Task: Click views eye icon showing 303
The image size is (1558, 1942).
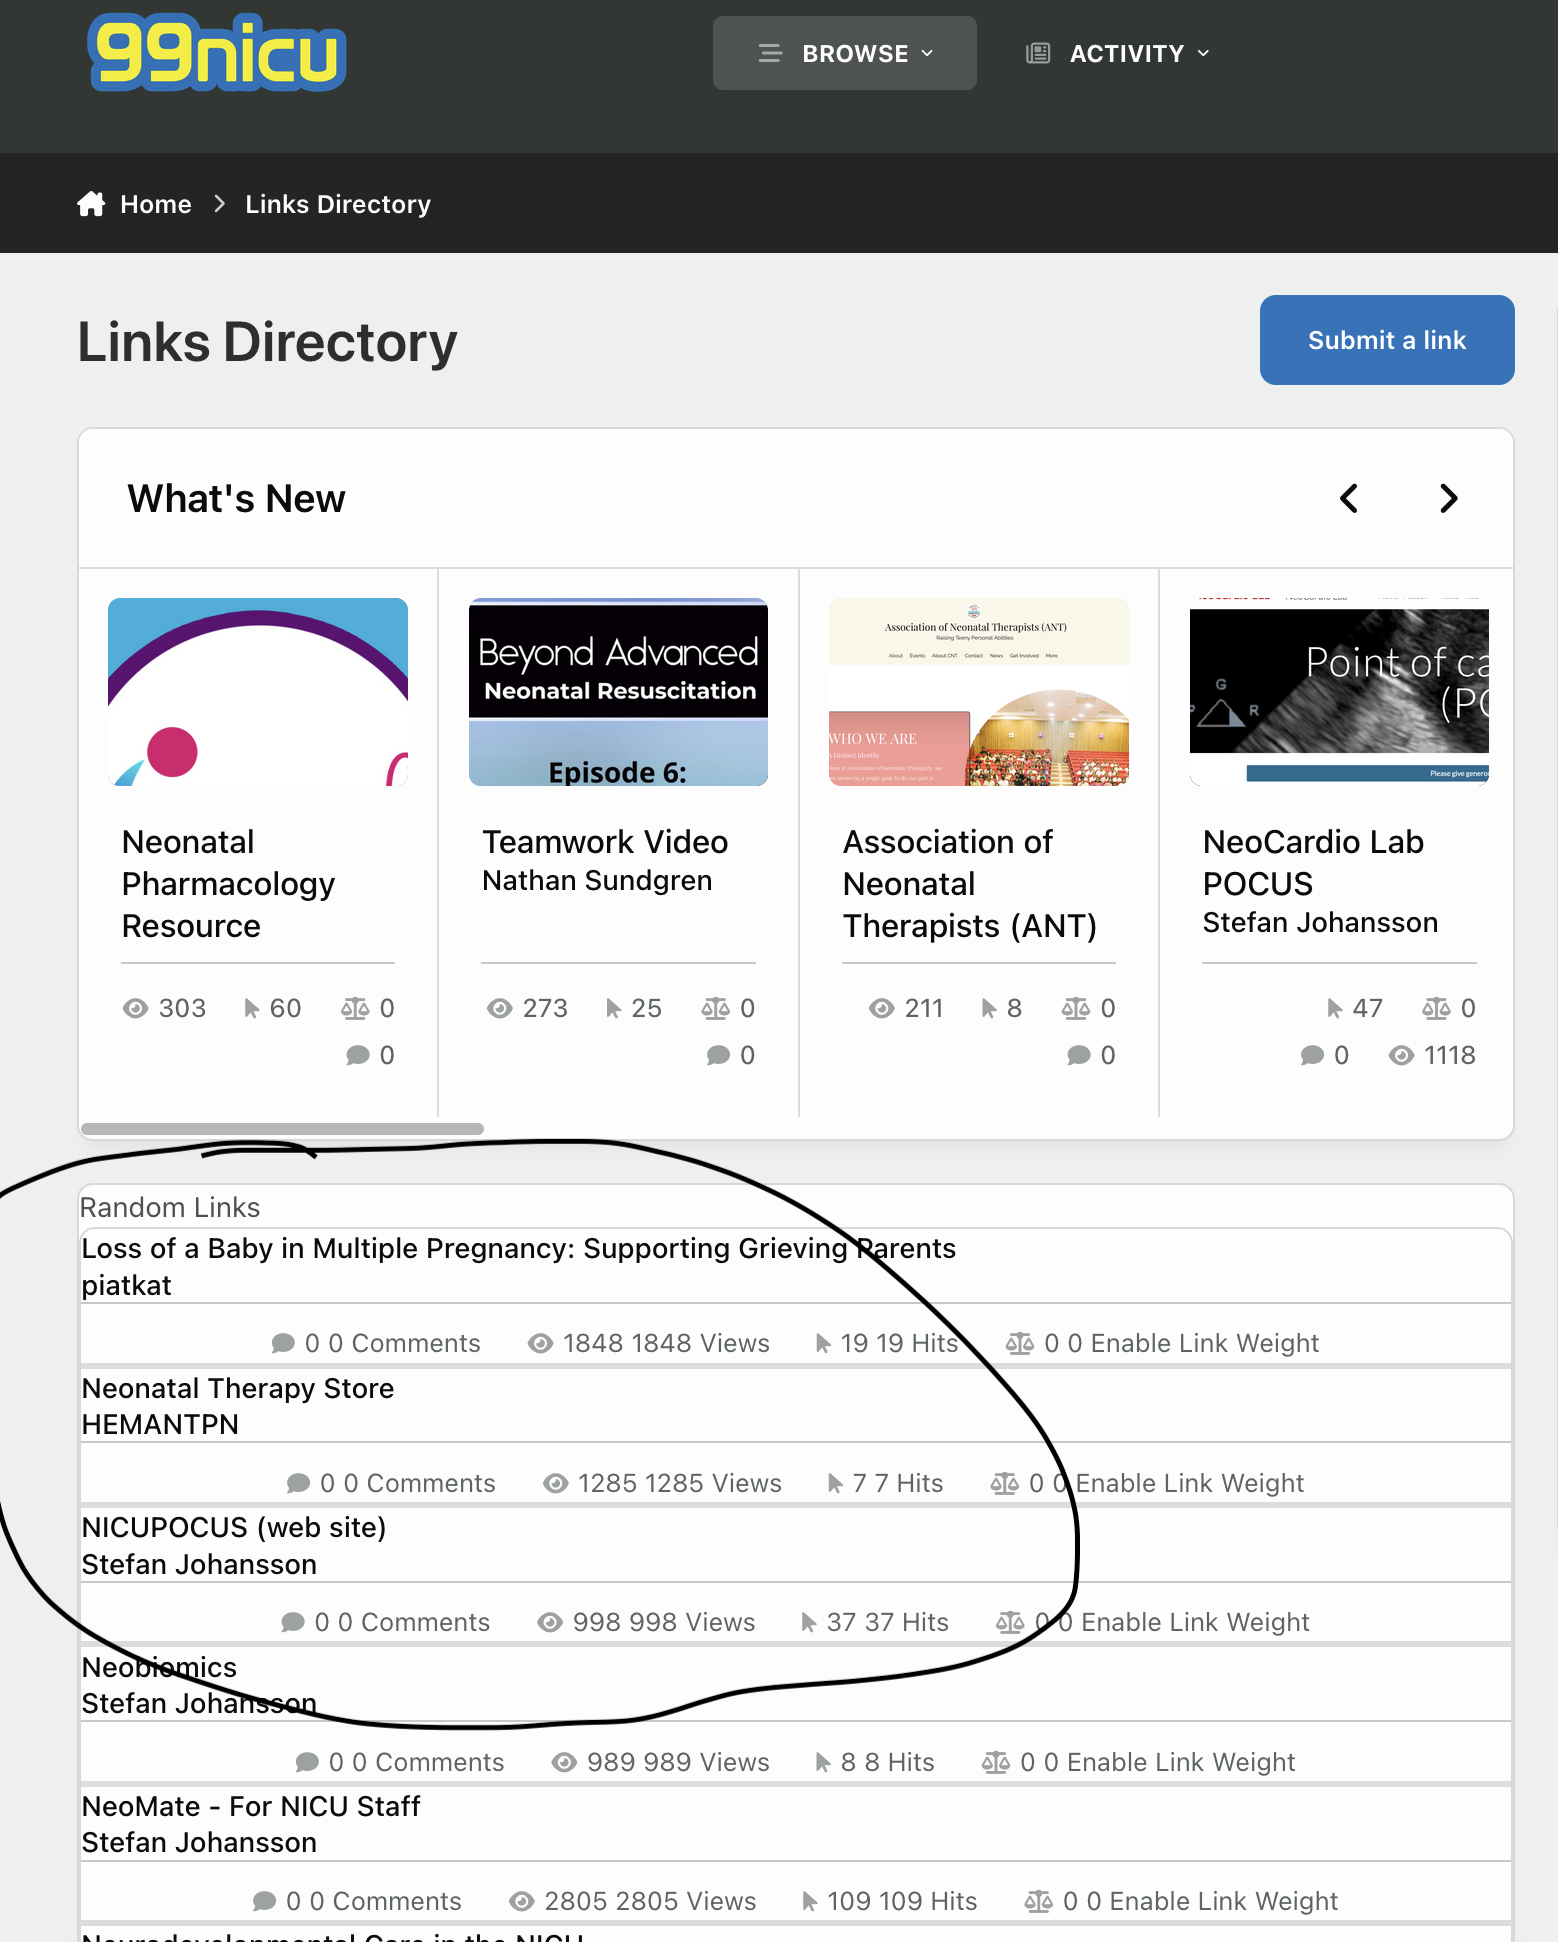Action: point(135,1008)
